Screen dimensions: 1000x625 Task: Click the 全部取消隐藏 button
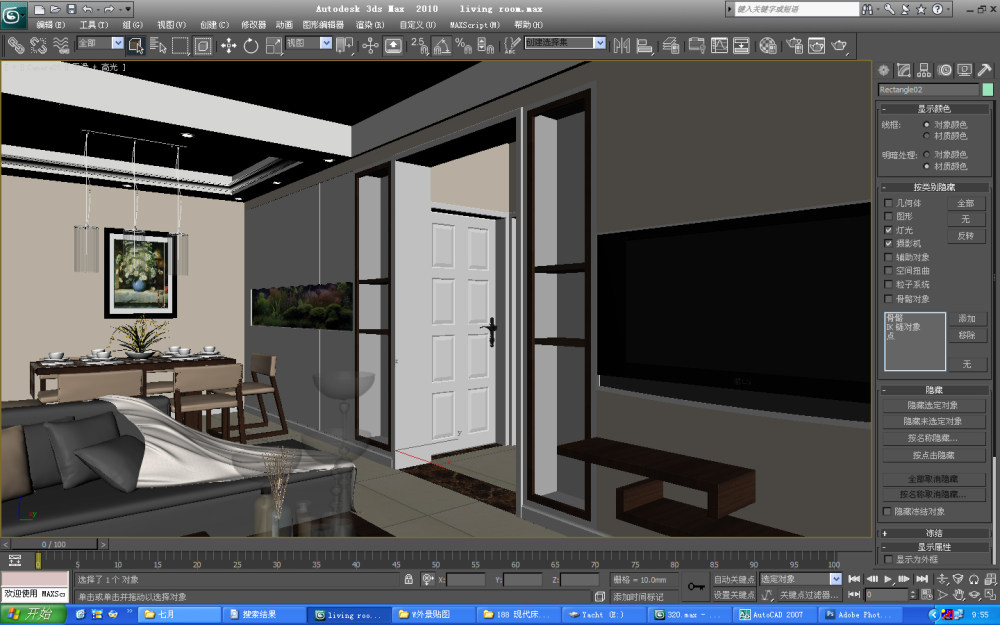click(934, 478)
